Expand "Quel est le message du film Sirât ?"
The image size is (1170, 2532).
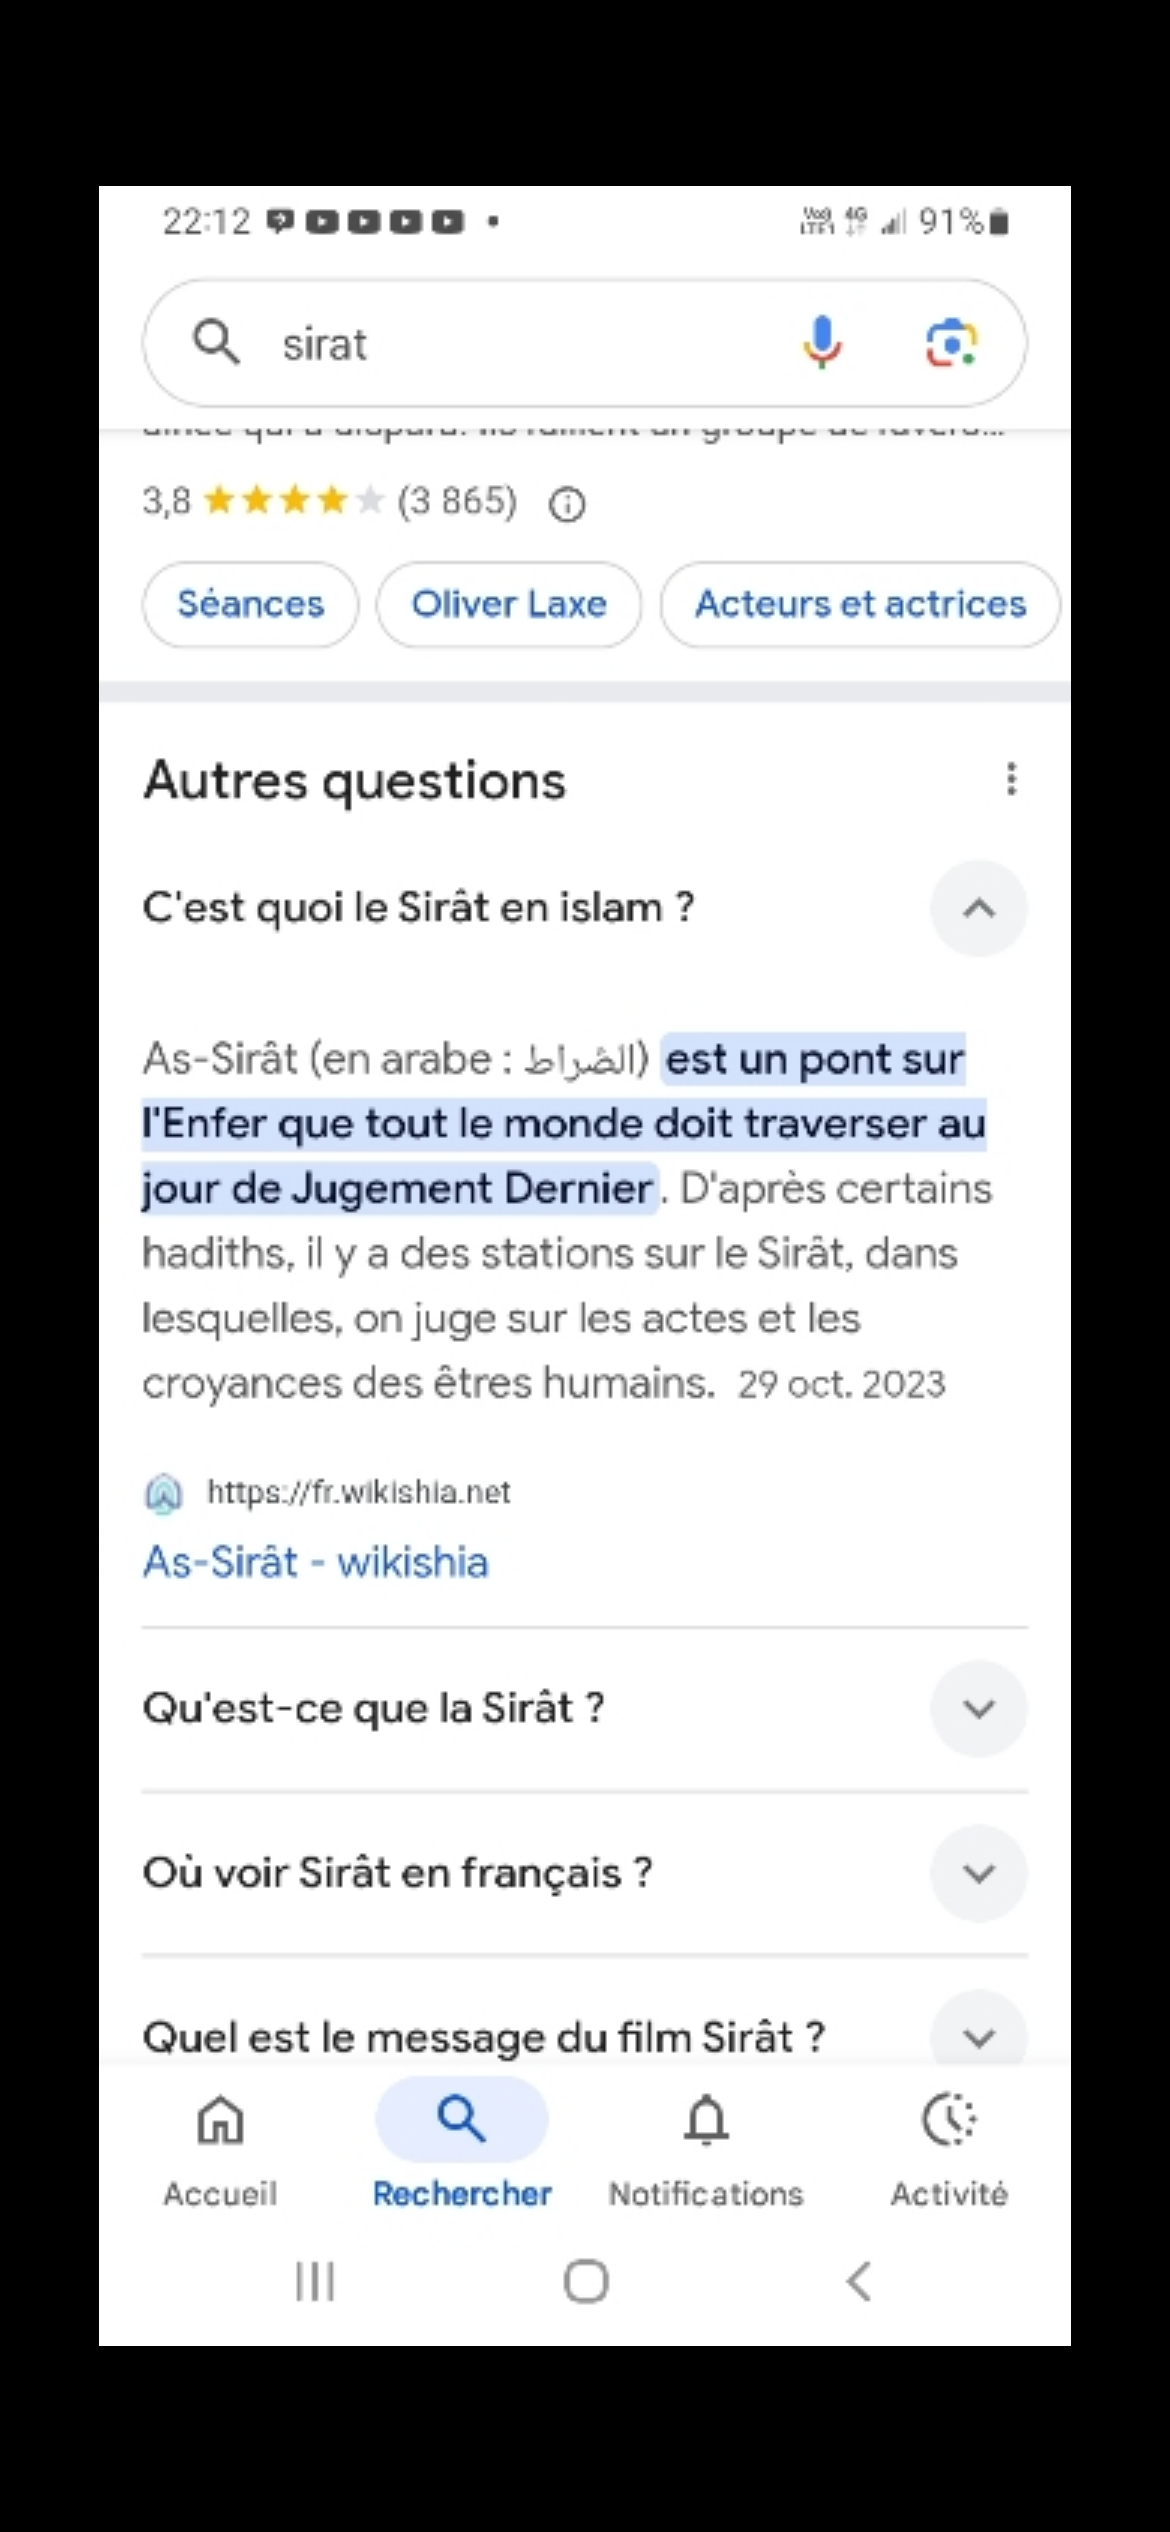tap(978, 2035)
